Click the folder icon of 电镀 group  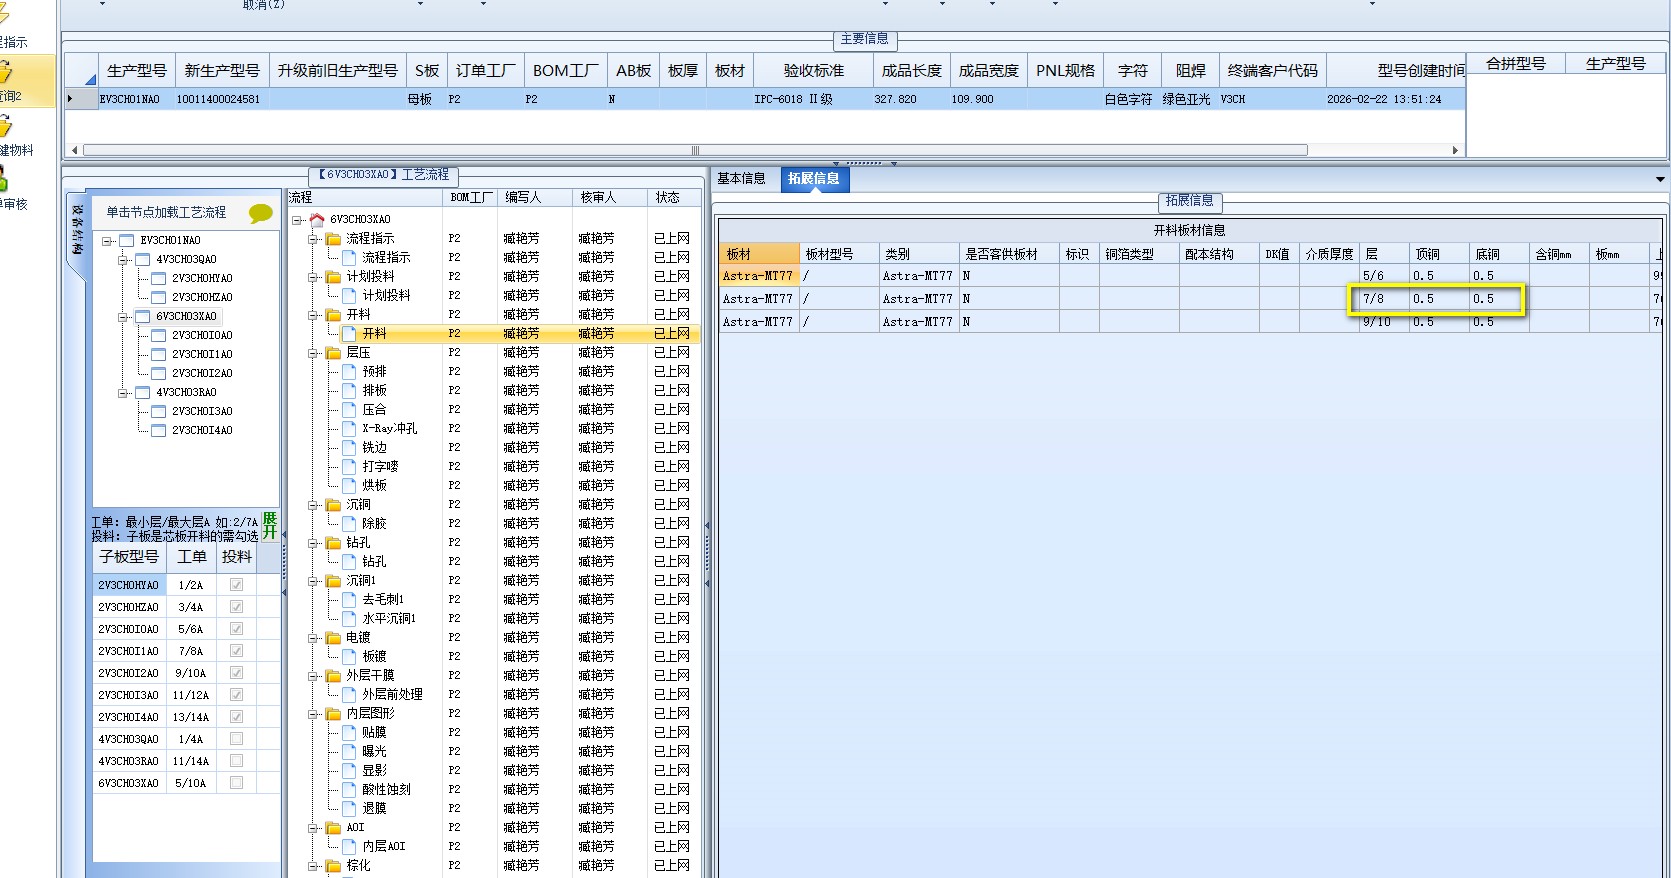click(x=333, y=637)
